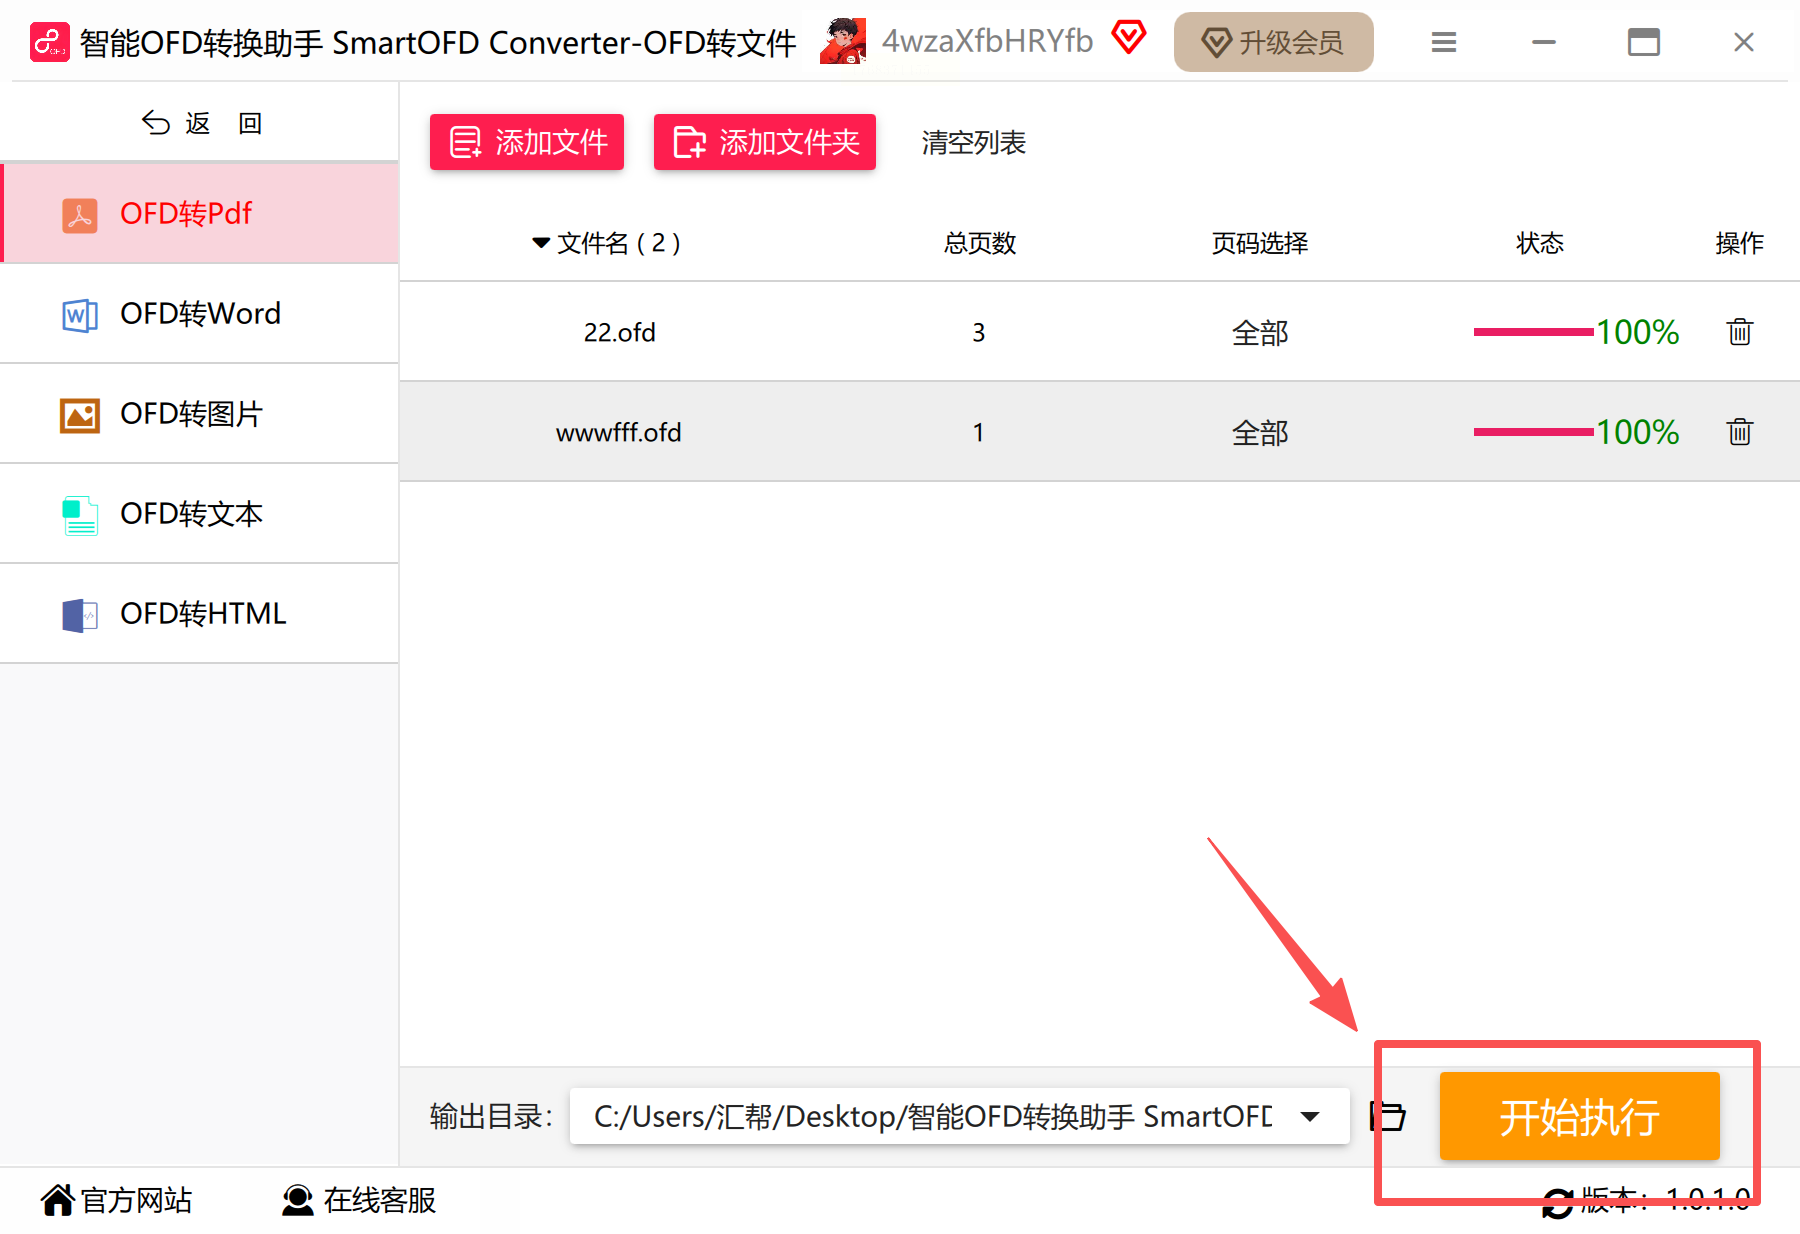Click the headset icon for 在线客服
1800x1234 pixels.
point(298,1200)
